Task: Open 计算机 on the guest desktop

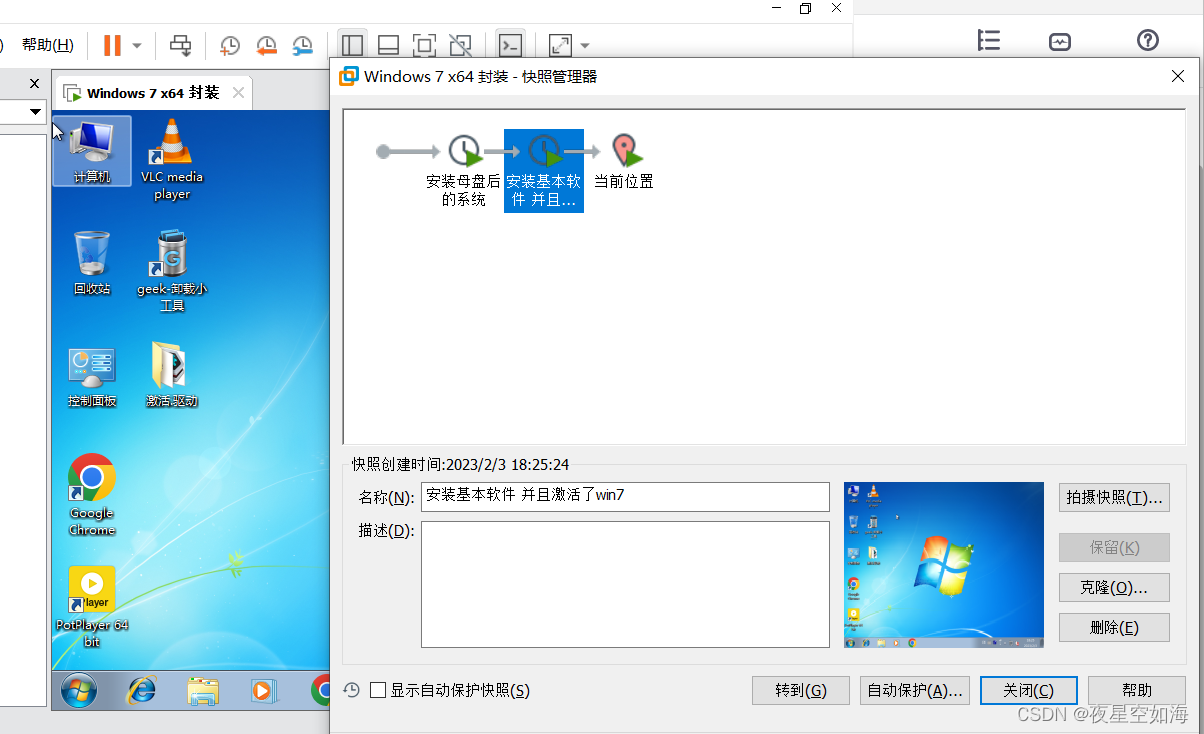Action: (91, 148)
